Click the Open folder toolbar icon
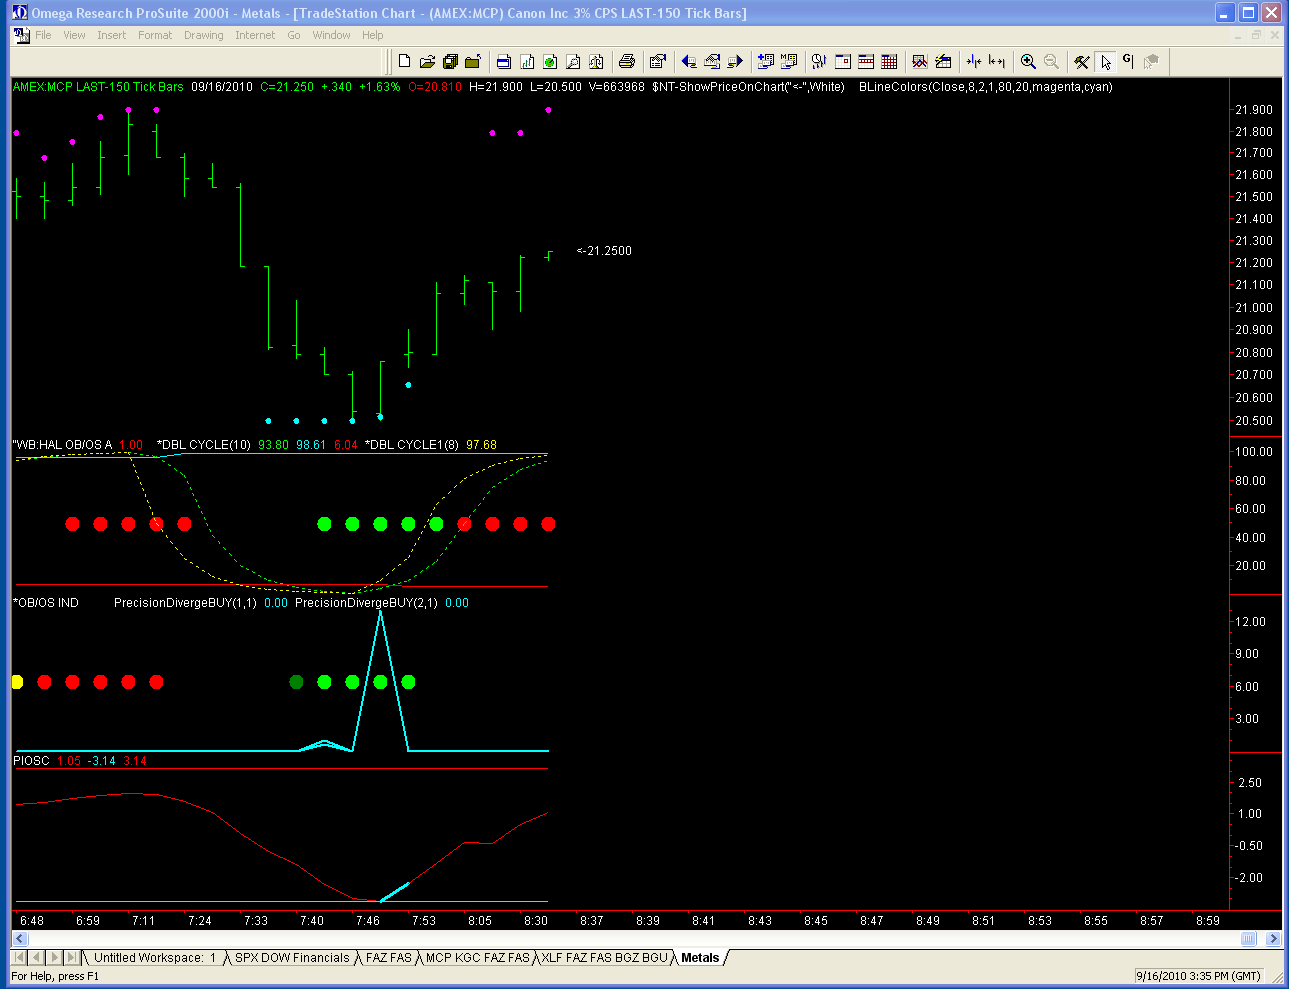The width and height of the screenshot is (1289, 989). click(427, 61)
